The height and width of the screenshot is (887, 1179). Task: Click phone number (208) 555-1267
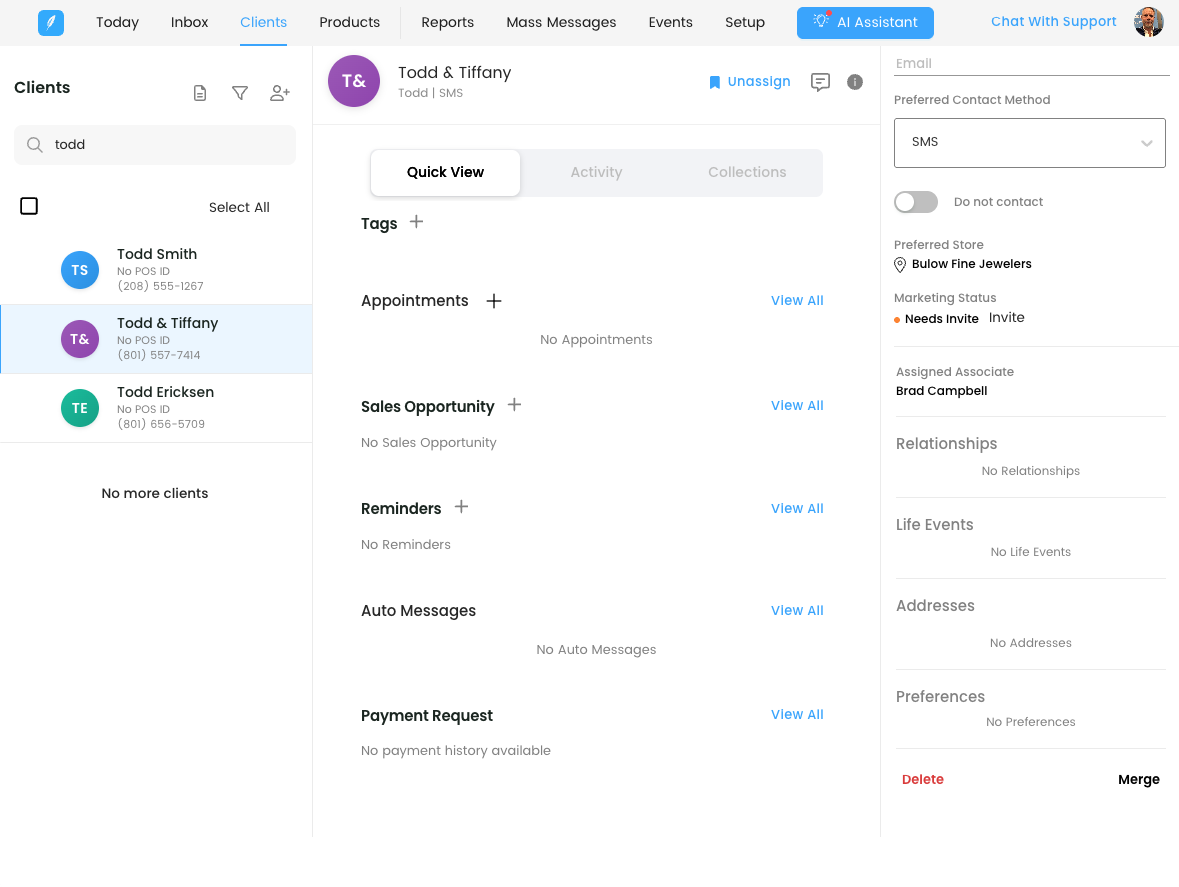tap(160, 286)
